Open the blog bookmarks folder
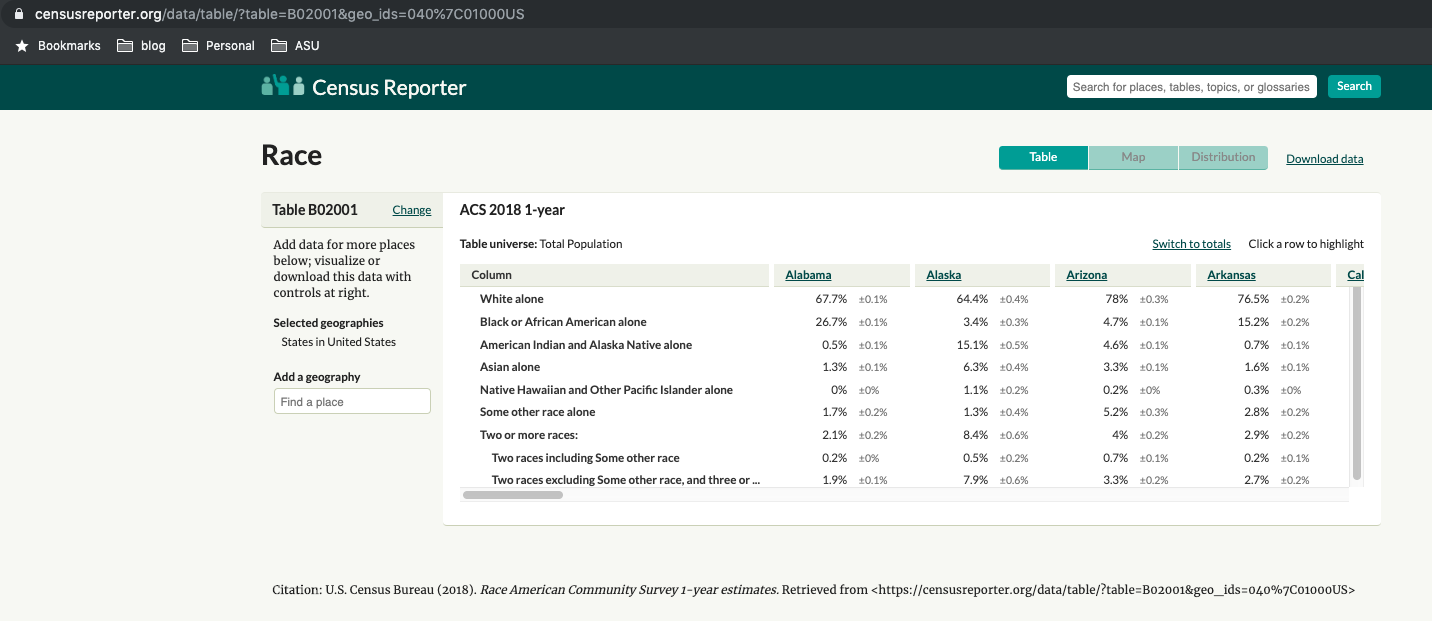The image size is (1432, 621). click(141, 45)
